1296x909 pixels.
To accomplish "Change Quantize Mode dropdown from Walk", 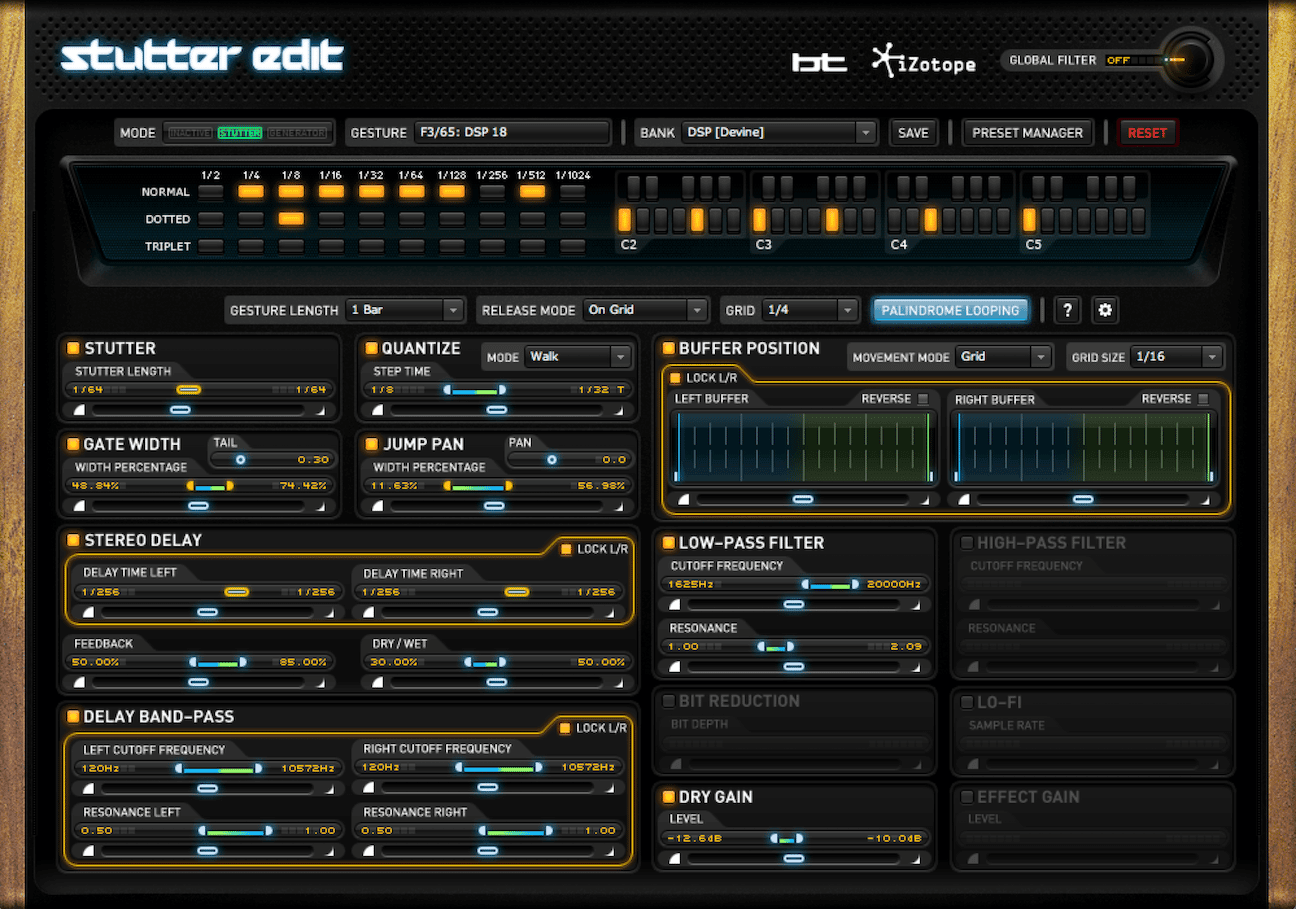I will pyautogui.click(x=579, y=357).
